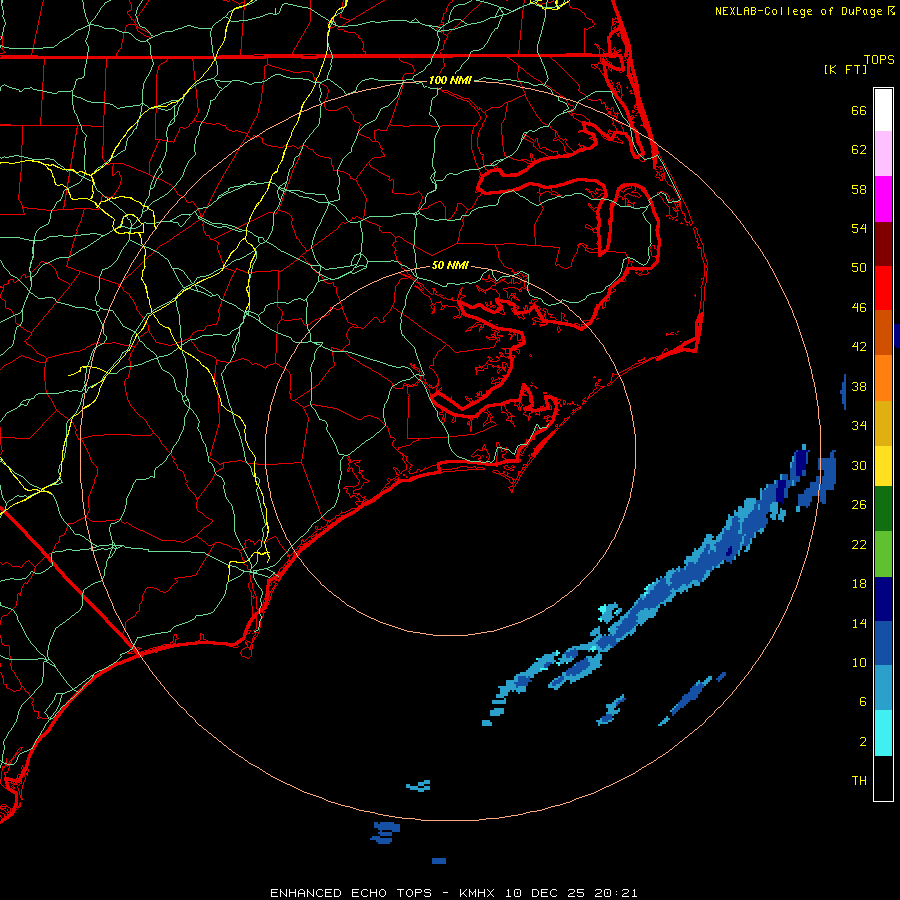
Task: Click the '18' legend value
Action: 859,584
